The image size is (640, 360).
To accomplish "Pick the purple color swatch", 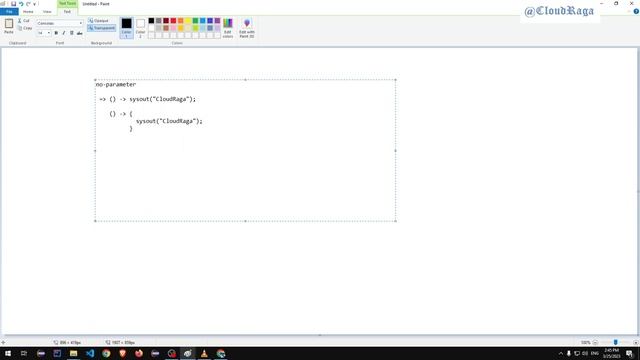I will tap(217, 20).
